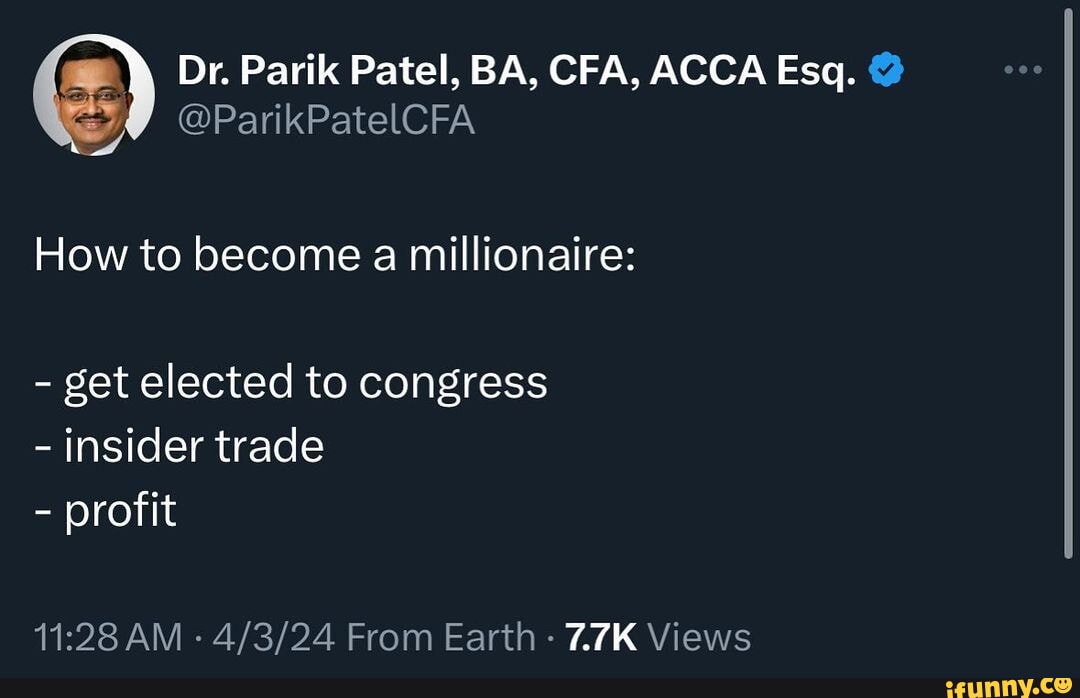Click the 'insider trade' line
This screenshot has height=698, width=1080.
click(x=193, y=445)
